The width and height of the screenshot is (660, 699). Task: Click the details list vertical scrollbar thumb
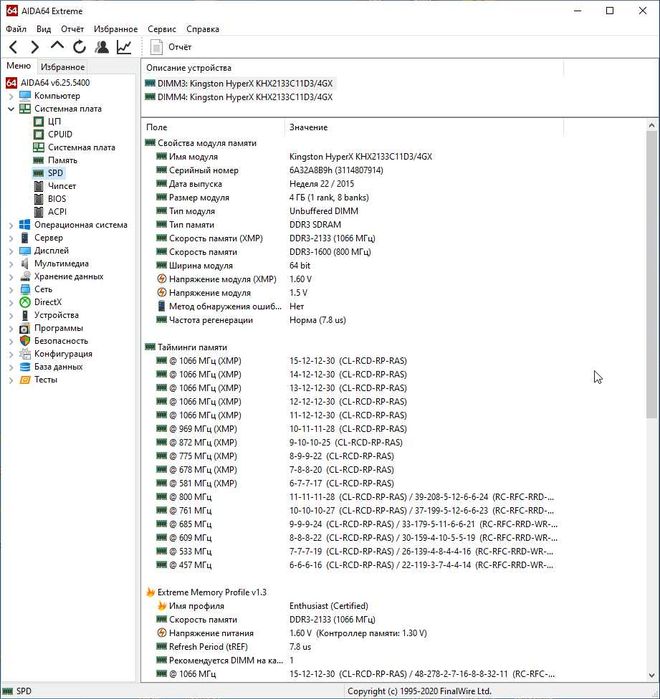tap(651, 274)
